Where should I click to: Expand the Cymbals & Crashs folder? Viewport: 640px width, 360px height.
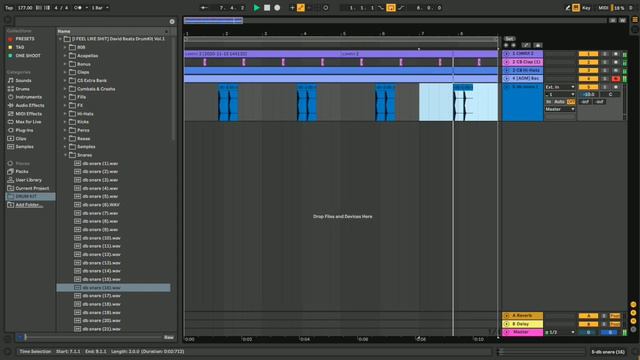[x=64, y=89]
